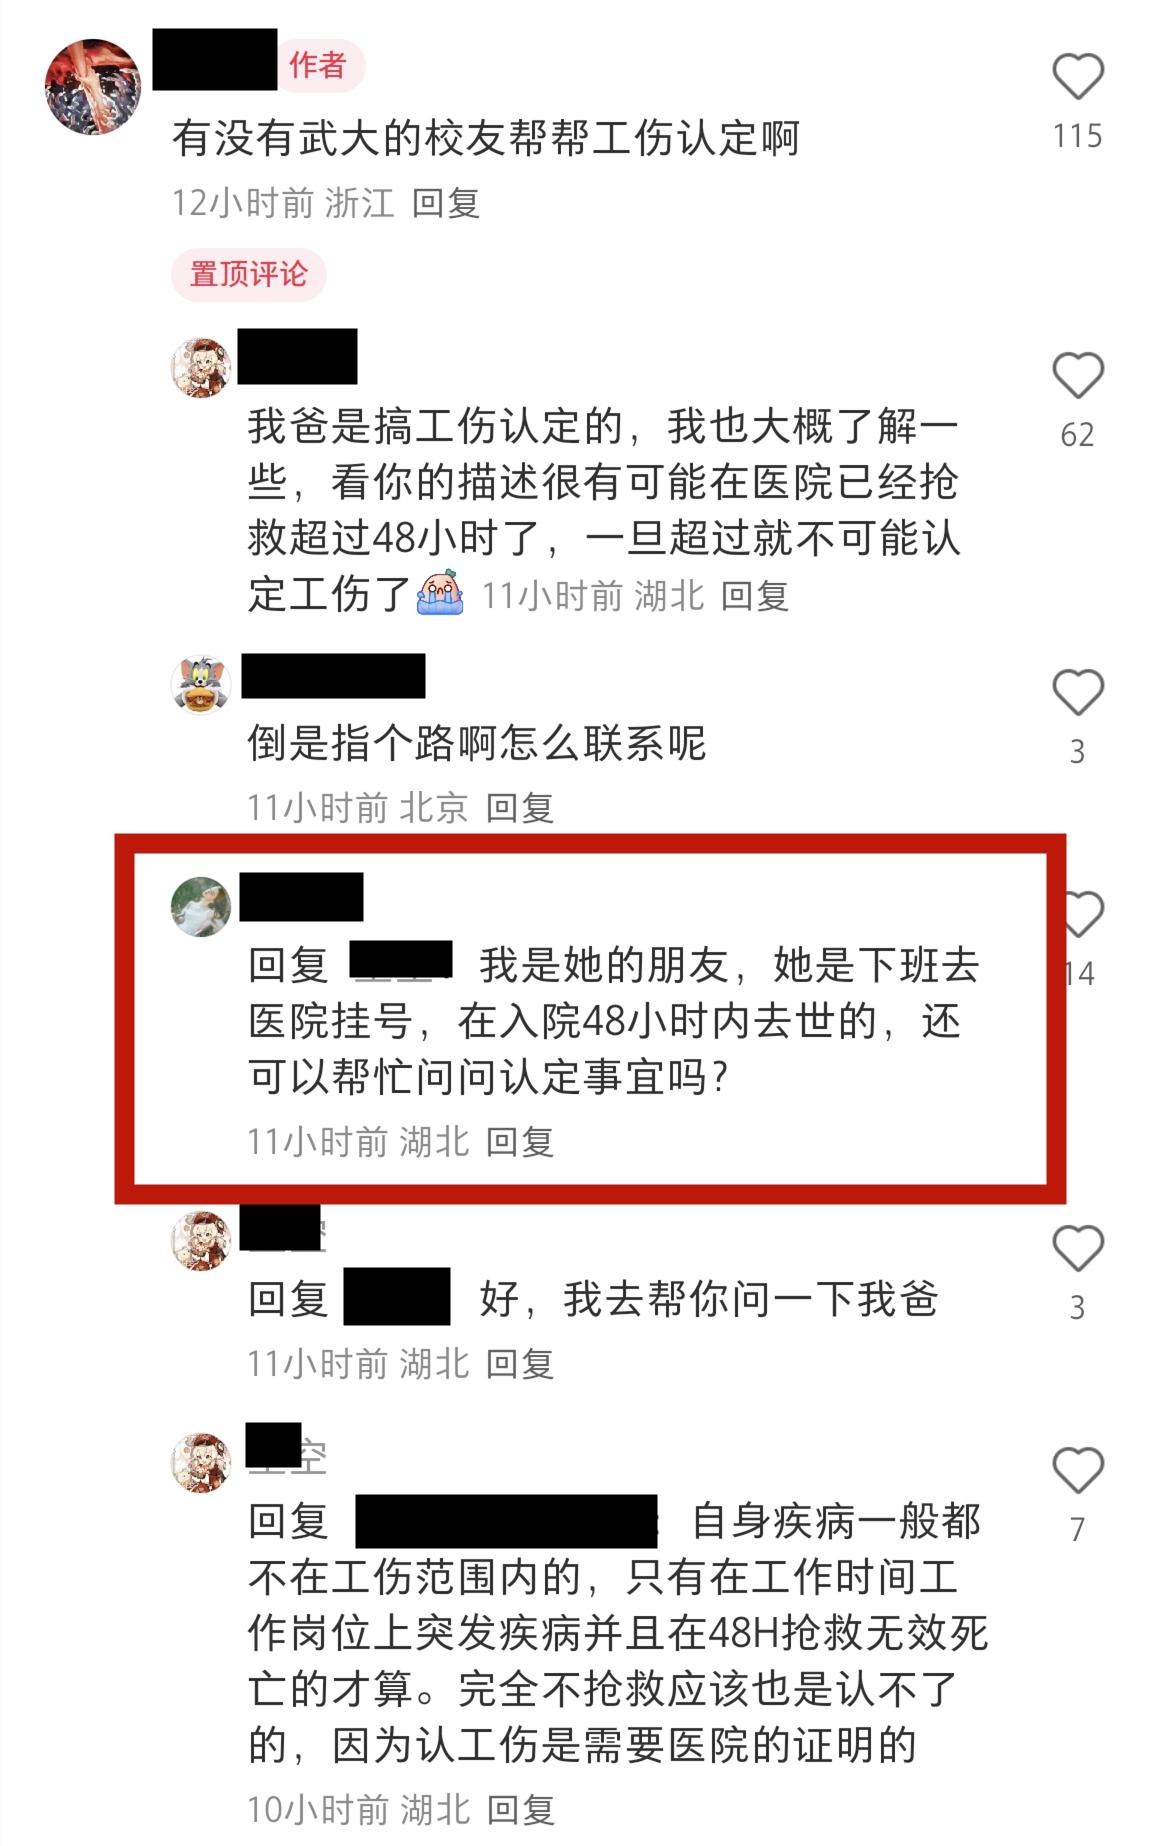Image resolution: width=1149 pixels, height=1846 pixels.
Task: Open Tom cat avatar commenter profile
Action: coord(201,685)
